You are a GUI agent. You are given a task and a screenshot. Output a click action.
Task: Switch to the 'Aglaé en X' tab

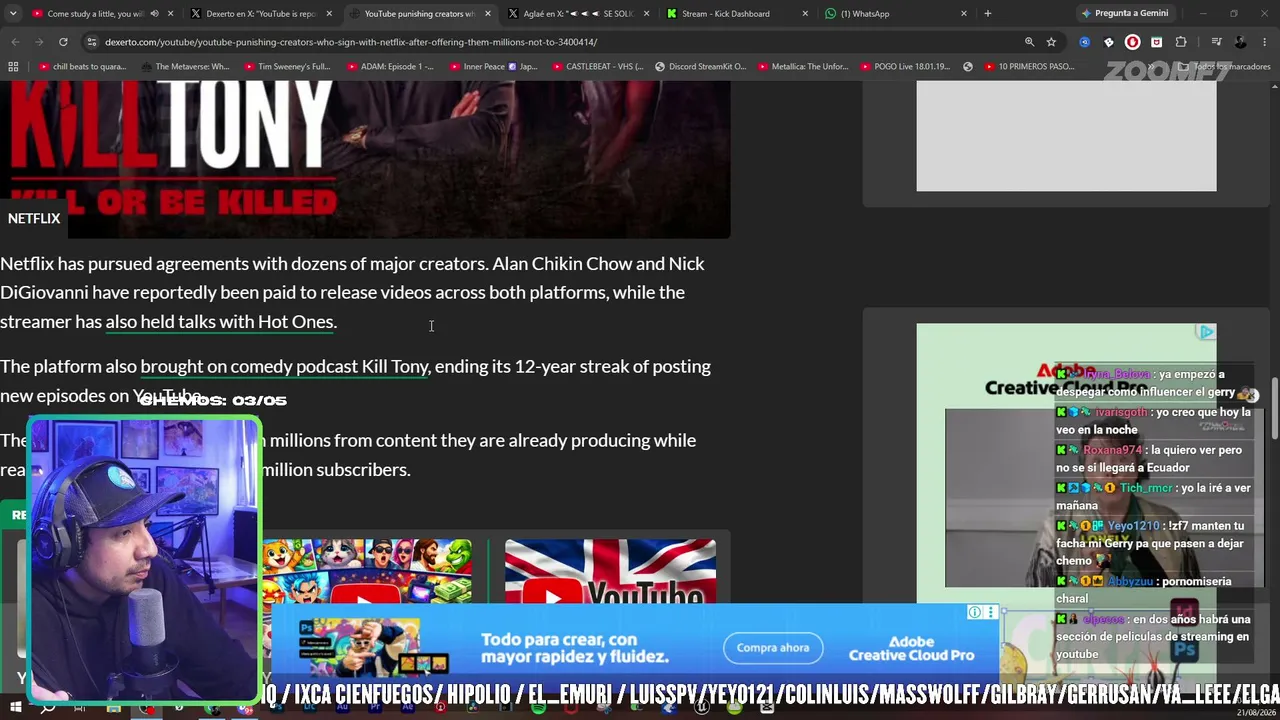pyautogui.click(x=578, y=14)
